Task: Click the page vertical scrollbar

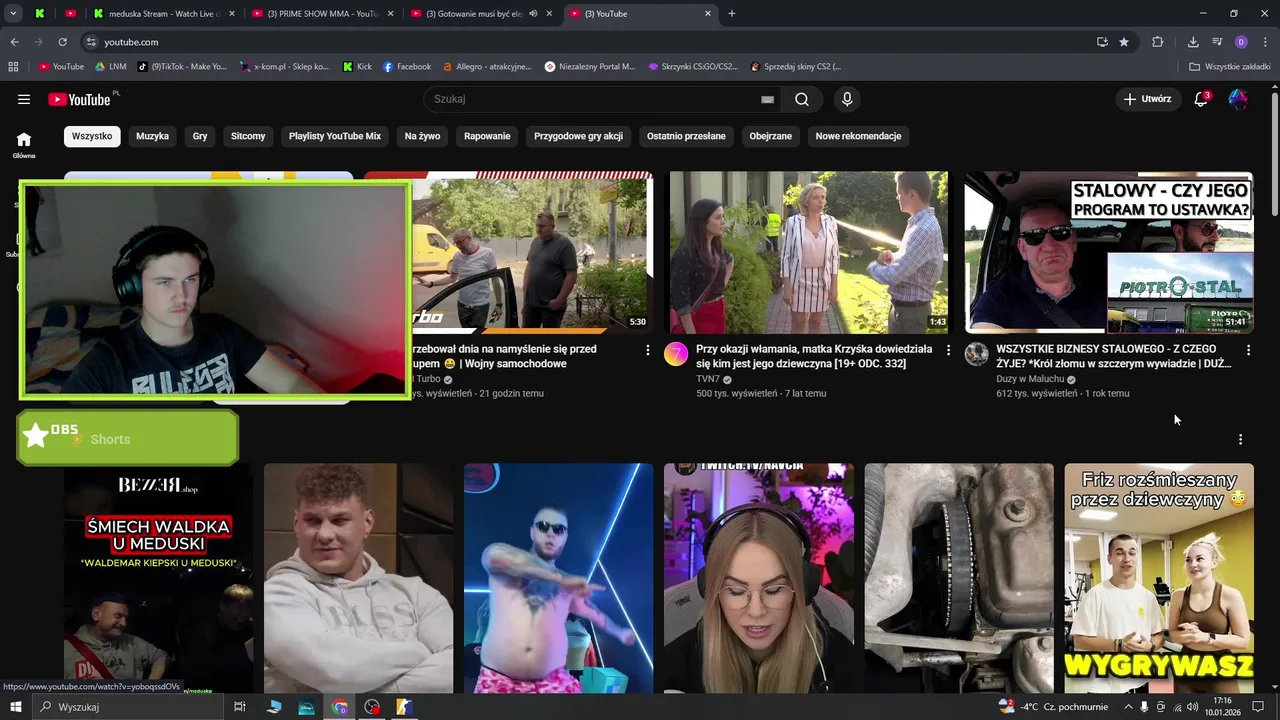Action: click(x=1274, y=155)
